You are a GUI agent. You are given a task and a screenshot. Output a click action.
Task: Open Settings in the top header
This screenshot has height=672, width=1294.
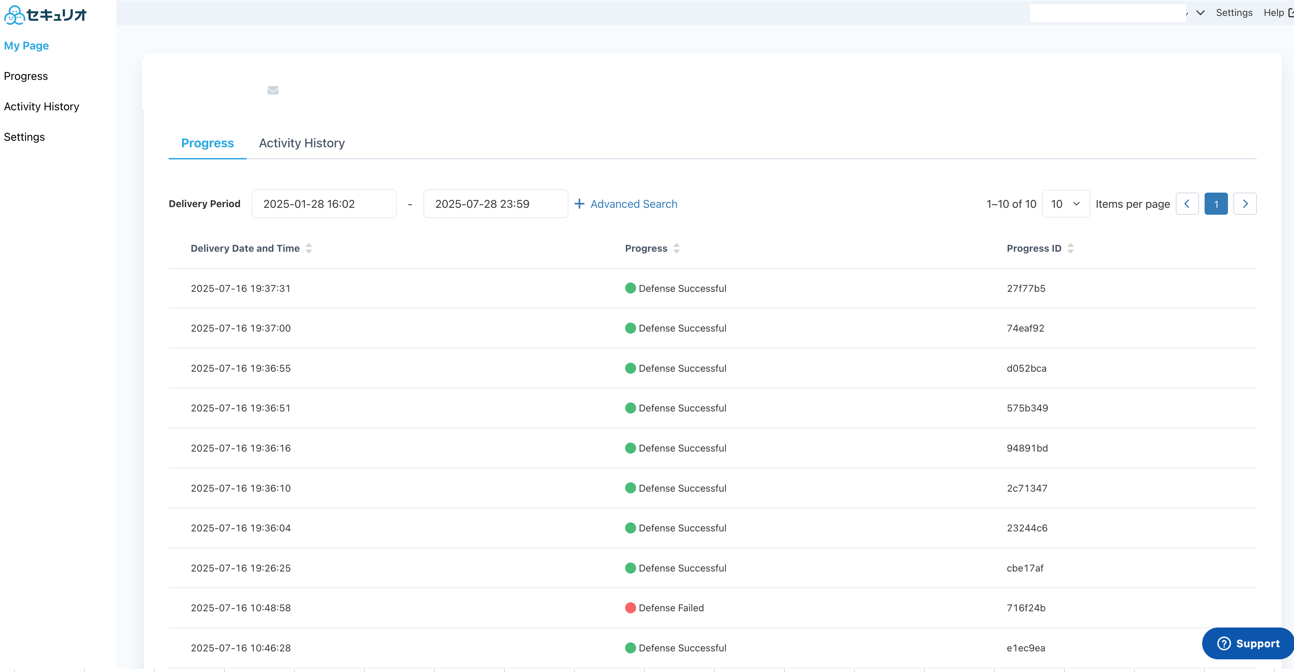click(1234, 13)
